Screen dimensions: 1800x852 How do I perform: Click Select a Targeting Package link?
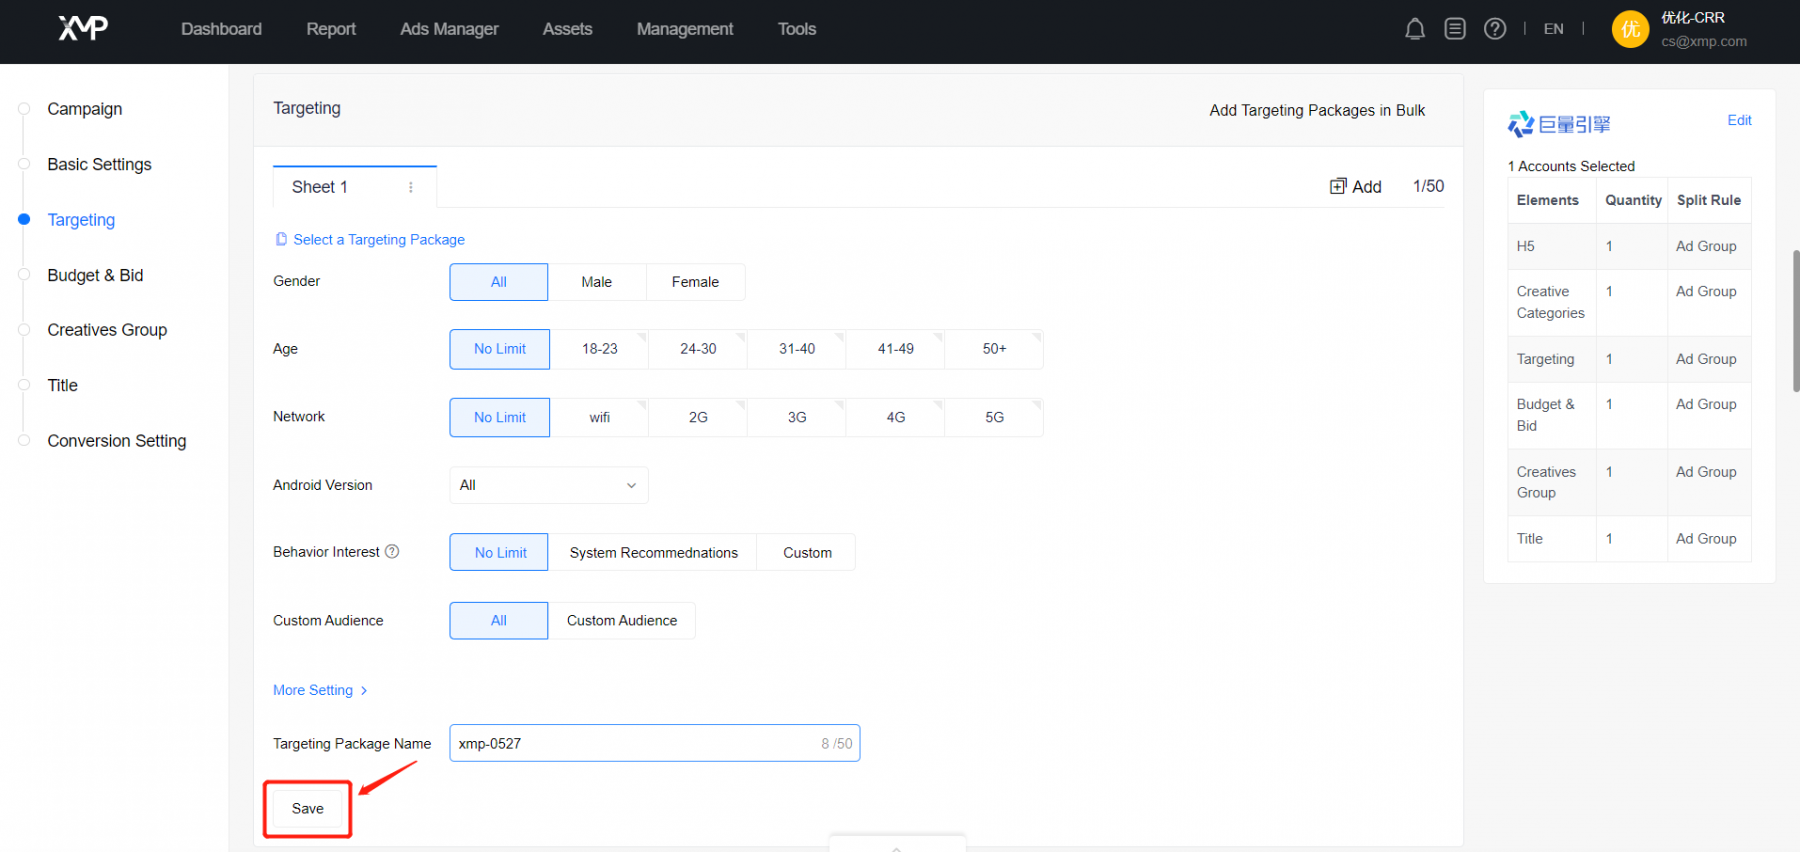378,240
